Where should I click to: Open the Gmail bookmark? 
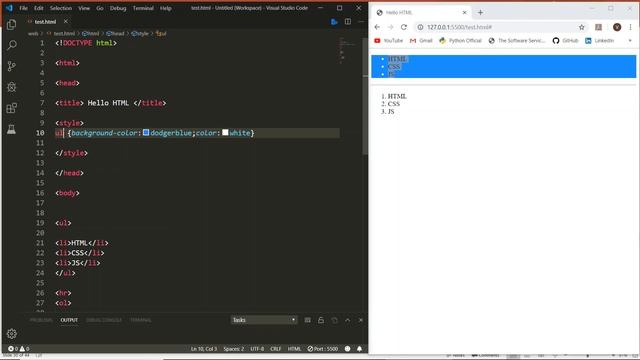pos(421,40)
